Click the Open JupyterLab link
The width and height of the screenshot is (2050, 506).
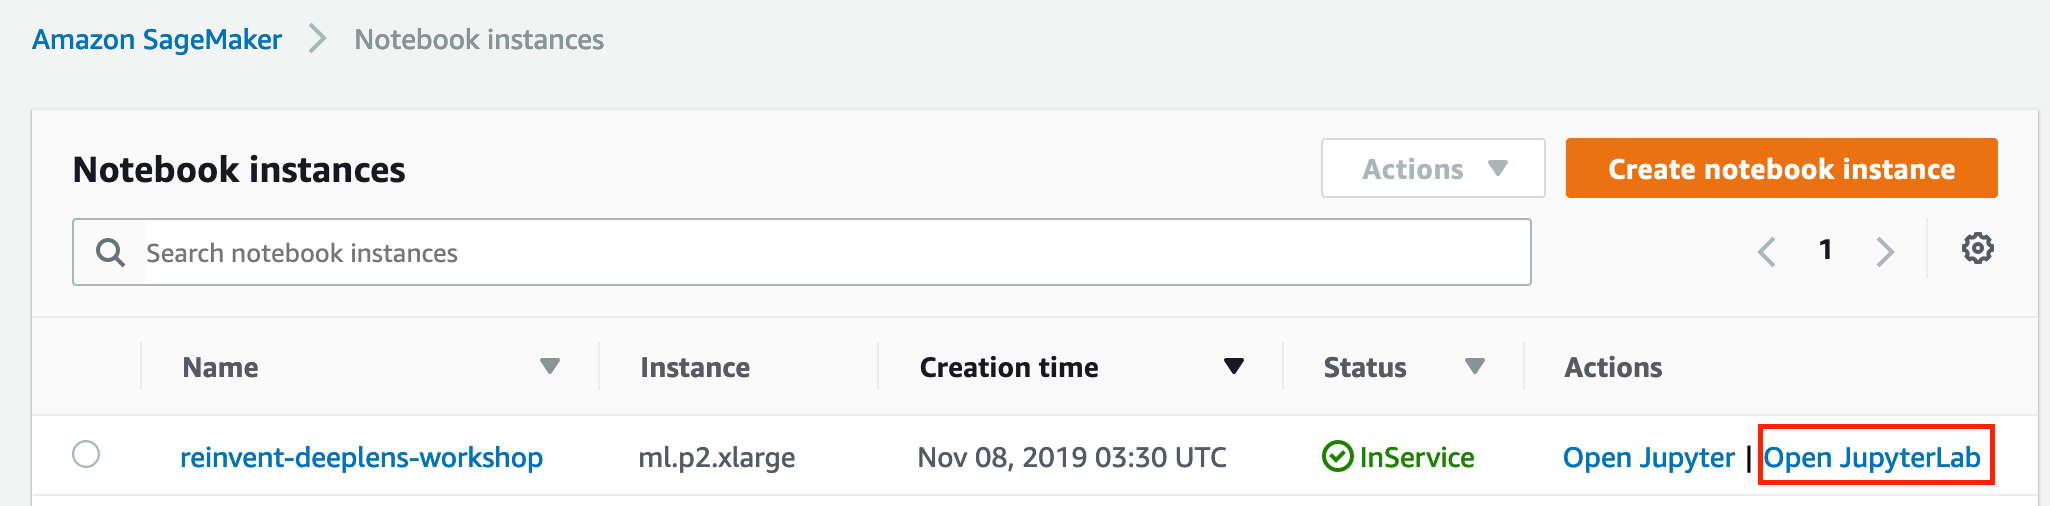pyautogui.click(x=1871, y=458)
